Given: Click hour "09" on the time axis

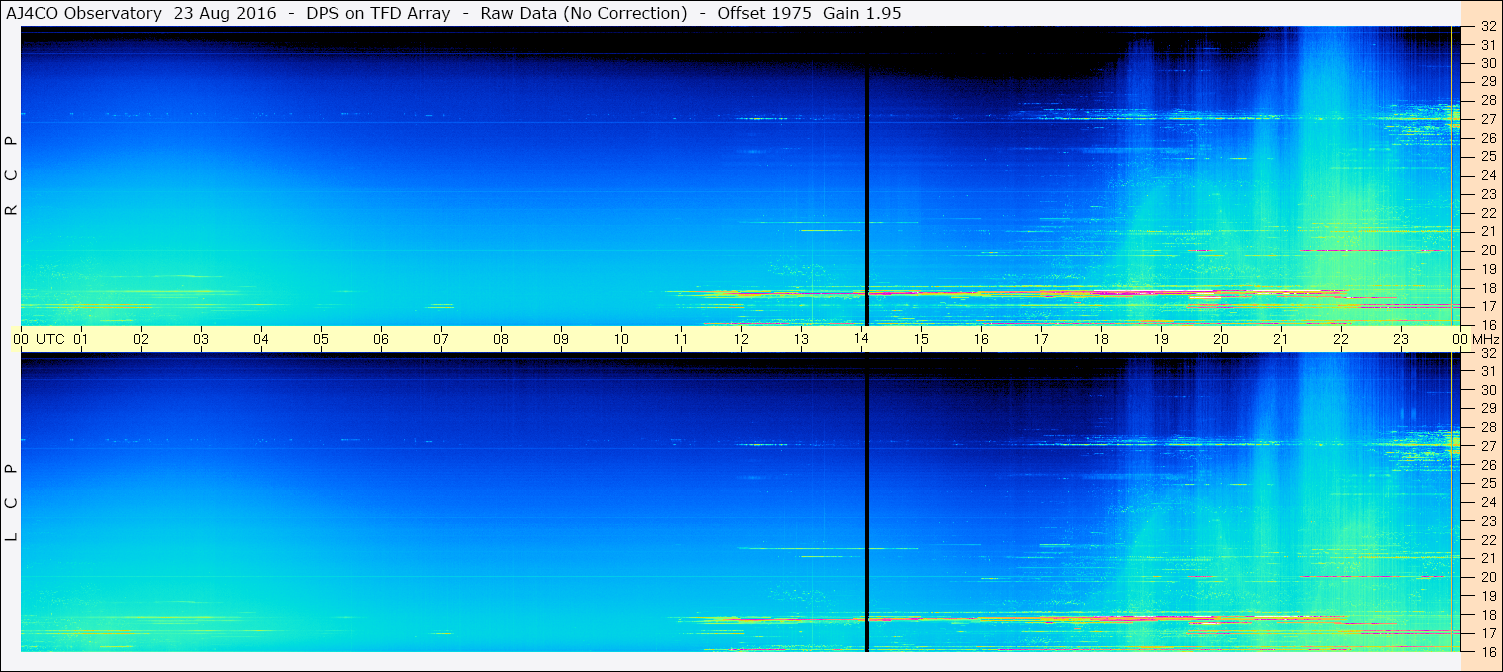Looking at the screenshot, I should click(561, 339).
